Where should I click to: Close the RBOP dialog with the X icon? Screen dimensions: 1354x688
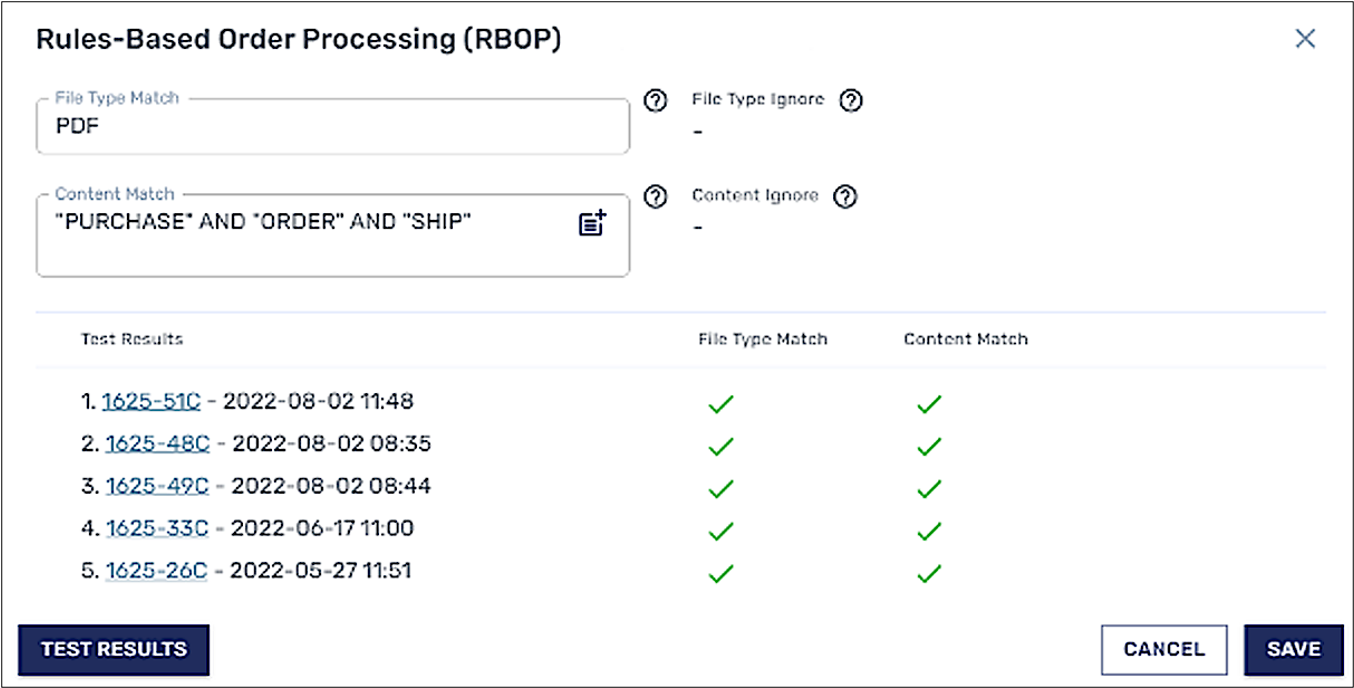pyautogui.click(x=1305, y=39)
